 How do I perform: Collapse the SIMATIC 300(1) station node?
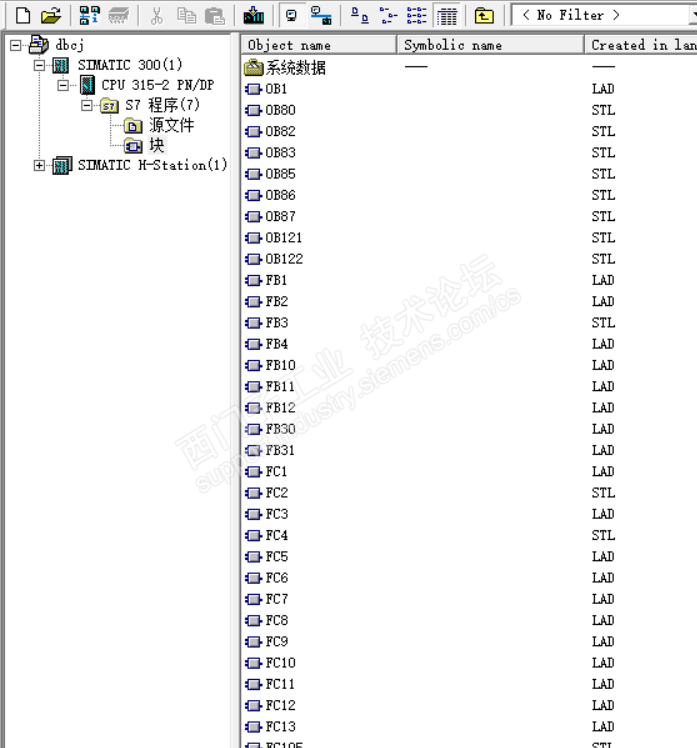click(x=40, y=65)
